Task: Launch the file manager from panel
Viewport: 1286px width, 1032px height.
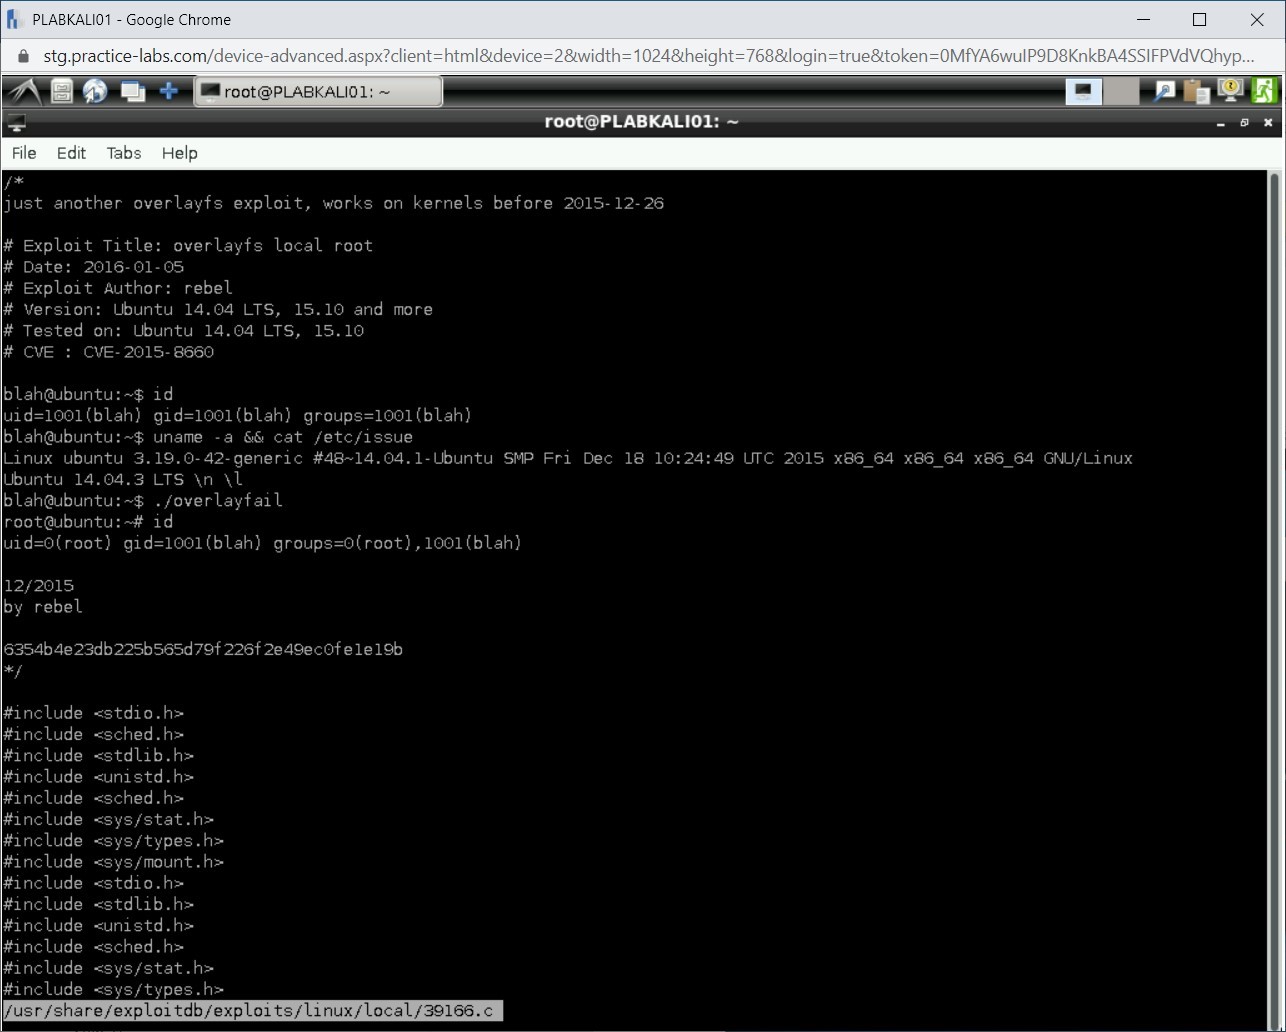Action: [62, 92]
